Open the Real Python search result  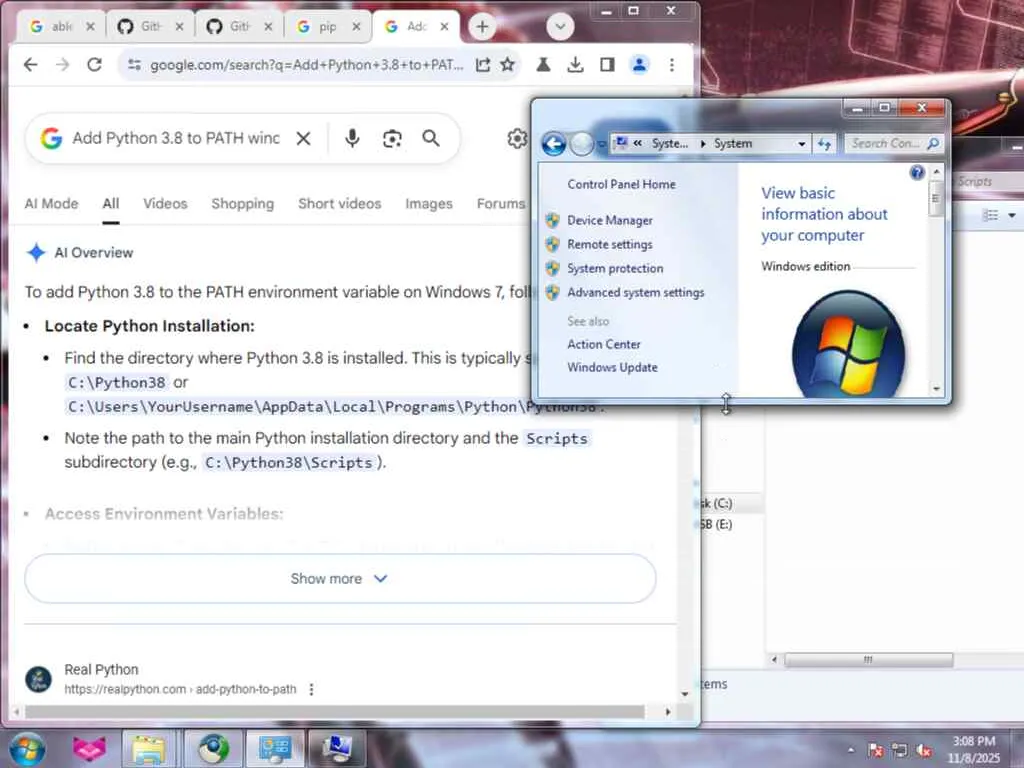pos(101,669)
